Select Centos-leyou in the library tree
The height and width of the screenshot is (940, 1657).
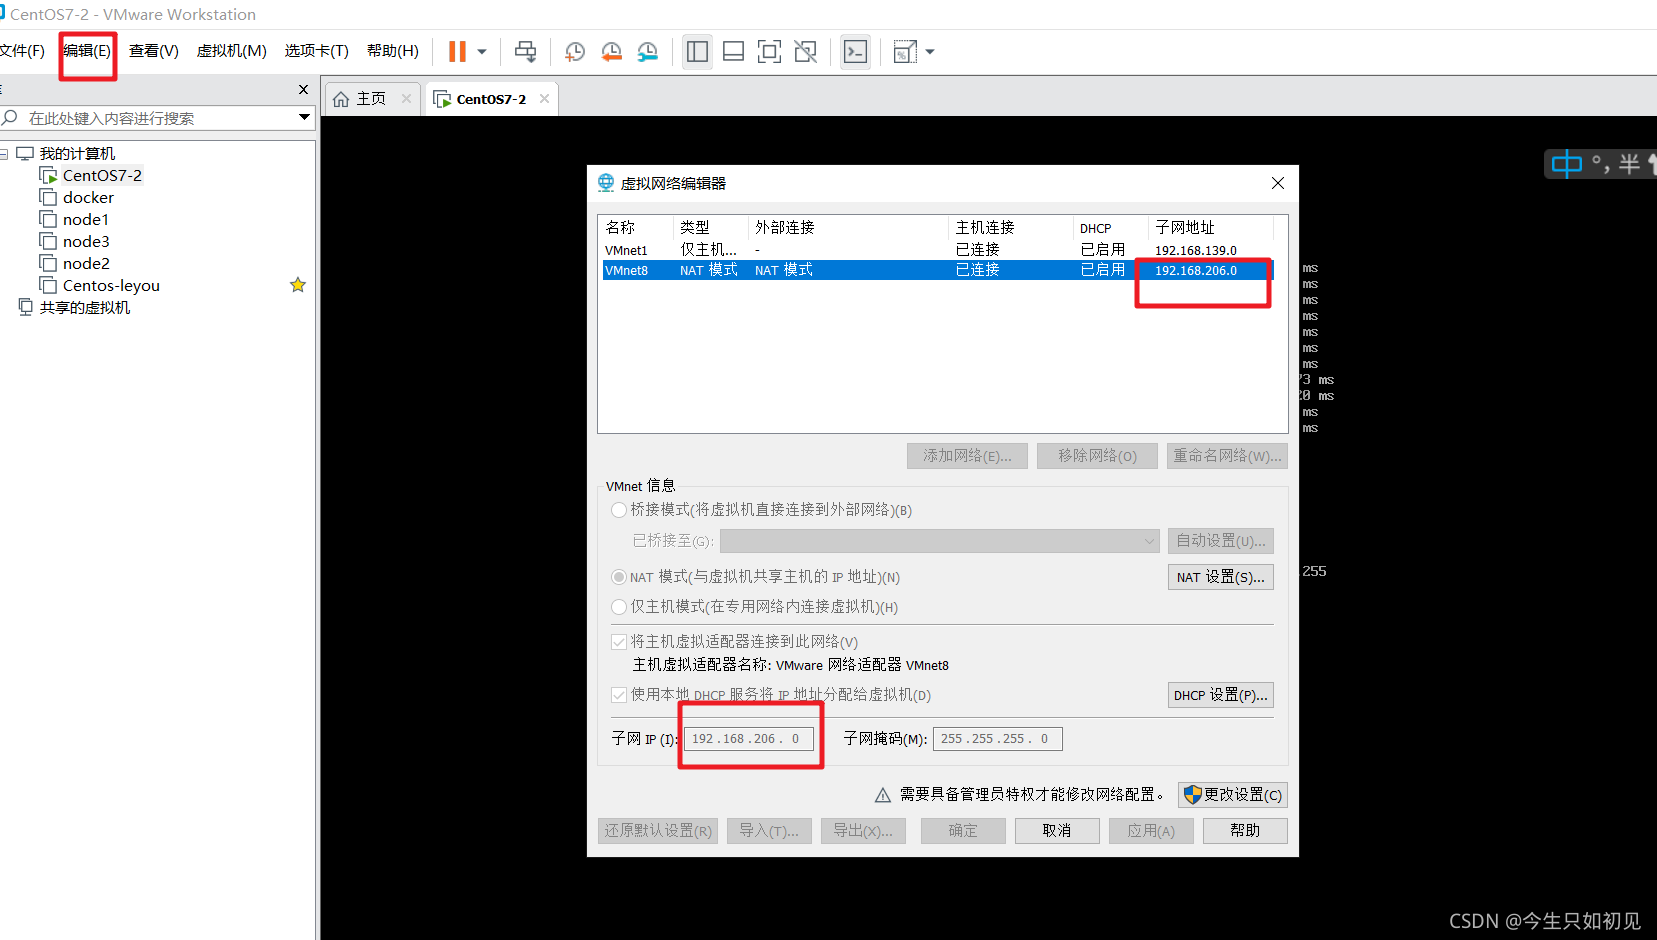pos(111,285)
